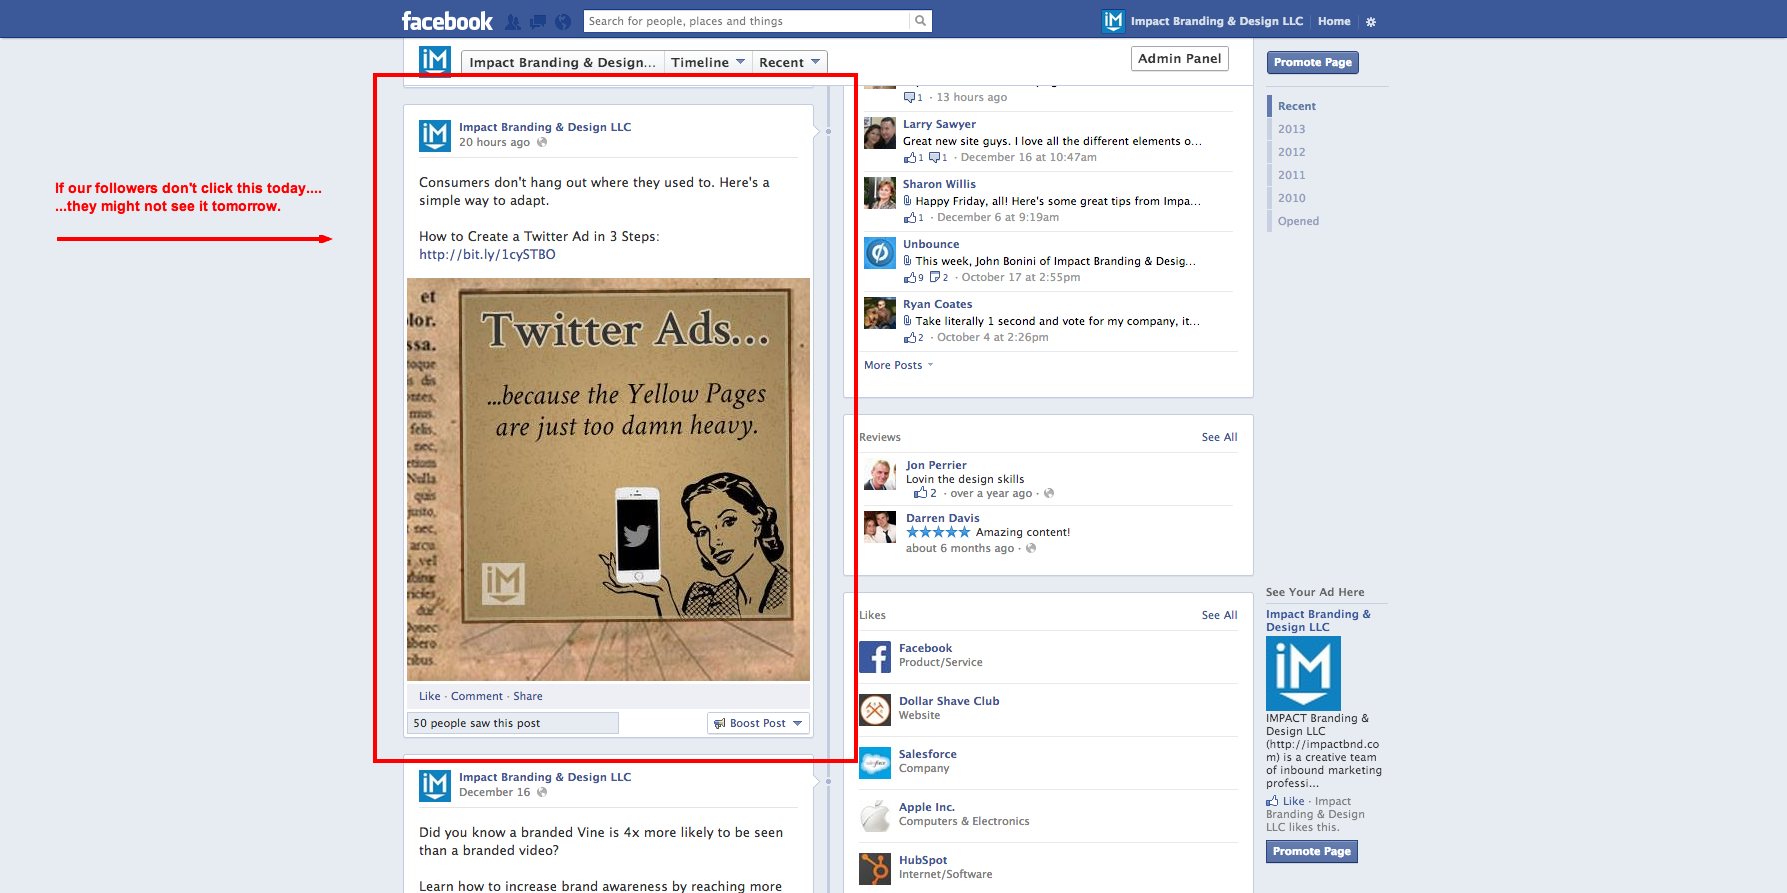The width and height of the screenshot is (1787, 893).
Task: Click iM avatar on the 20 hours ago post
Action: click(x=435, y=135)
